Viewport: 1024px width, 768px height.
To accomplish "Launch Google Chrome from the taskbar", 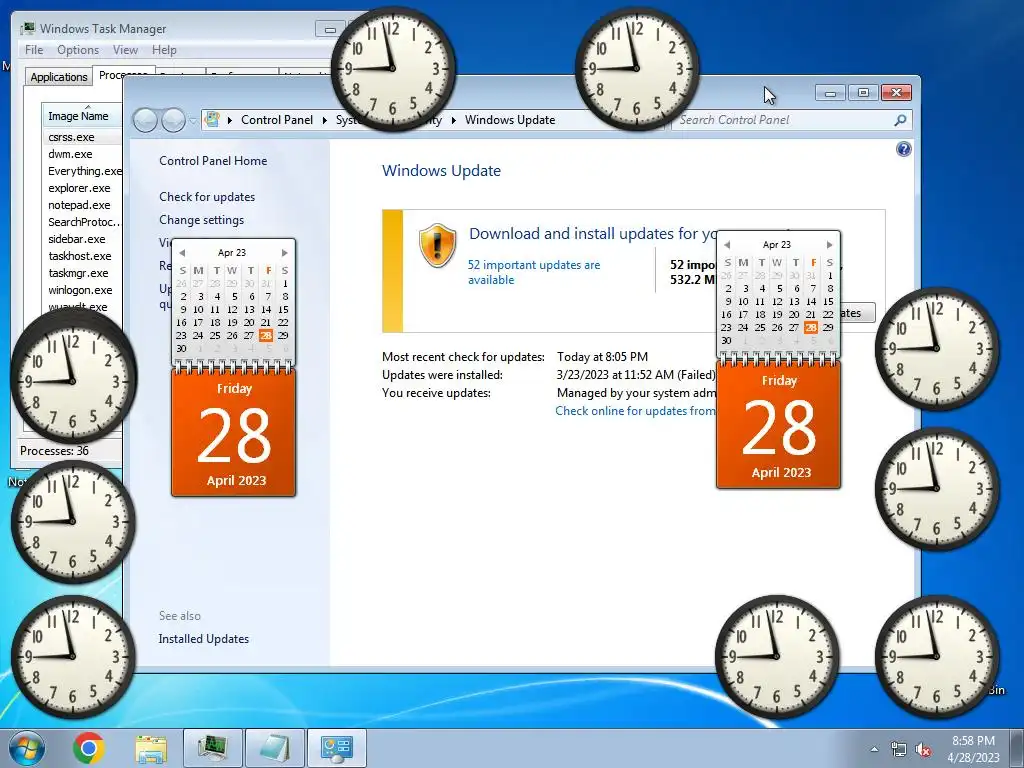I will (x=89, y=748).
